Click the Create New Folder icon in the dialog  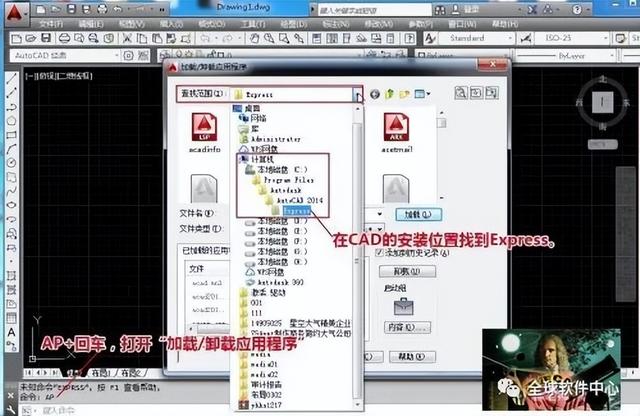[x=404, y=94]
